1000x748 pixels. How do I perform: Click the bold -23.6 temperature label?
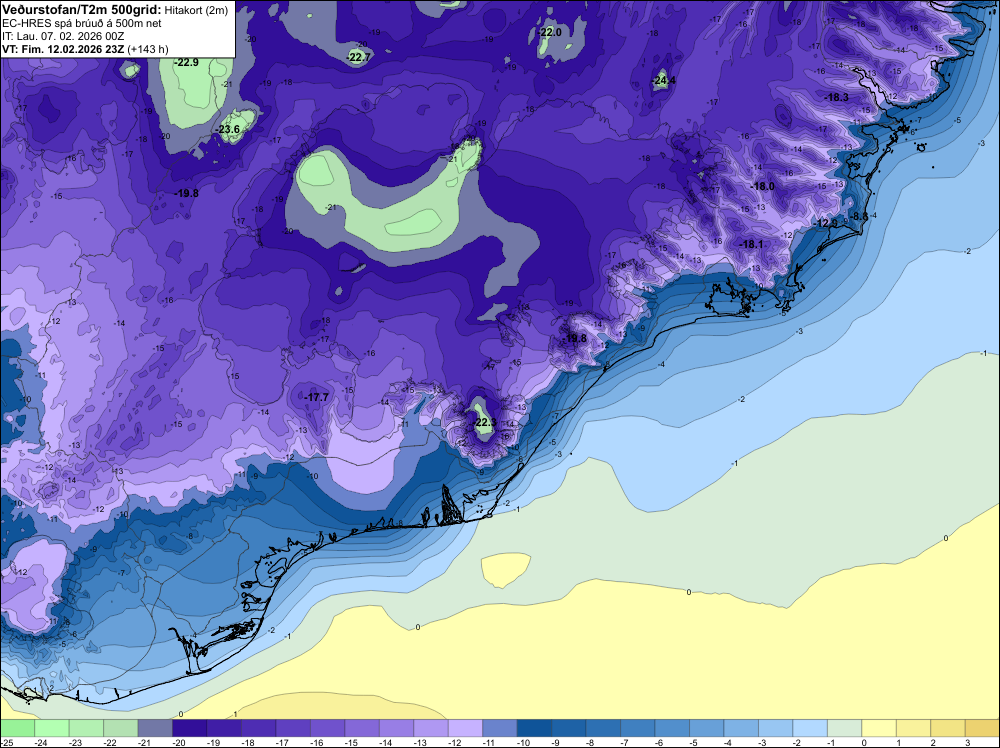tap(228, 129)
